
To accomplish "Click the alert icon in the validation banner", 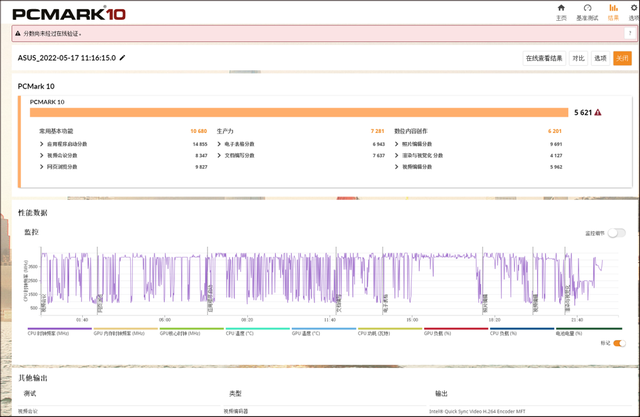I will coord(18,33).
